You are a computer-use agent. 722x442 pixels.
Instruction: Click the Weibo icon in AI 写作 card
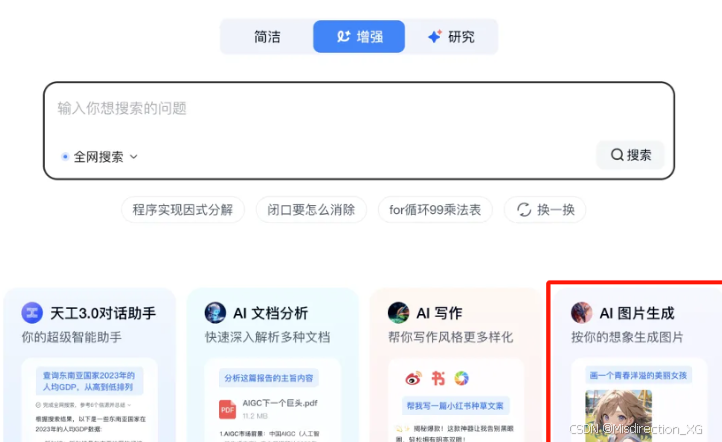point(413,378)
